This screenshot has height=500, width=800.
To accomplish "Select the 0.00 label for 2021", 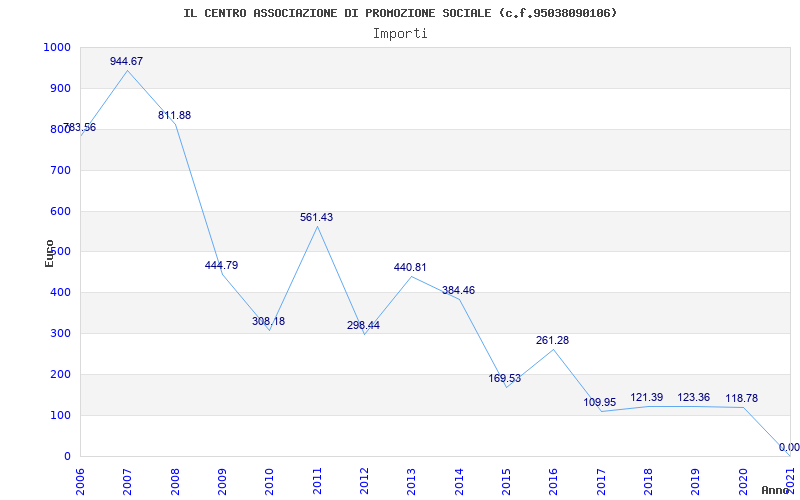I will 789,447.
